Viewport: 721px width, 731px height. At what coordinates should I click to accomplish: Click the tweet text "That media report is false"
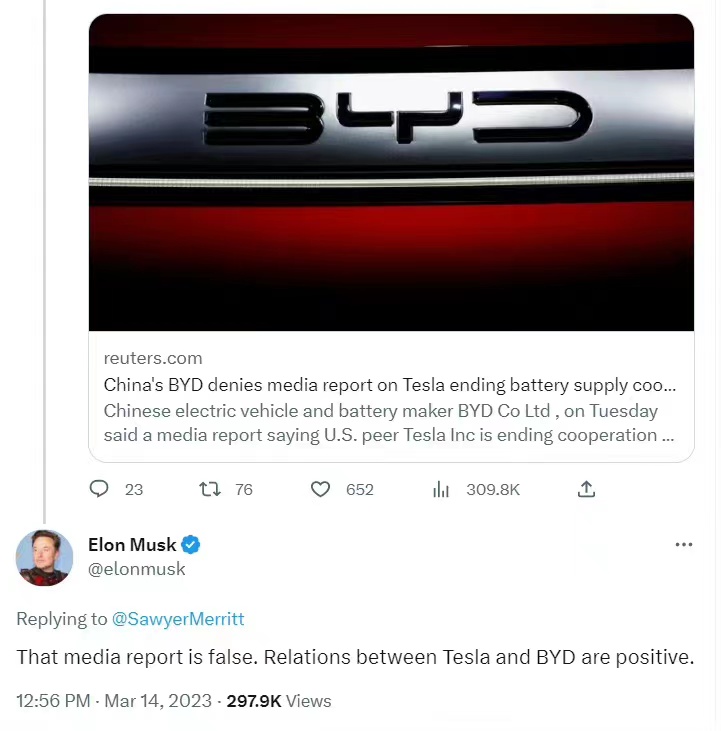click(x=355, y=658)
